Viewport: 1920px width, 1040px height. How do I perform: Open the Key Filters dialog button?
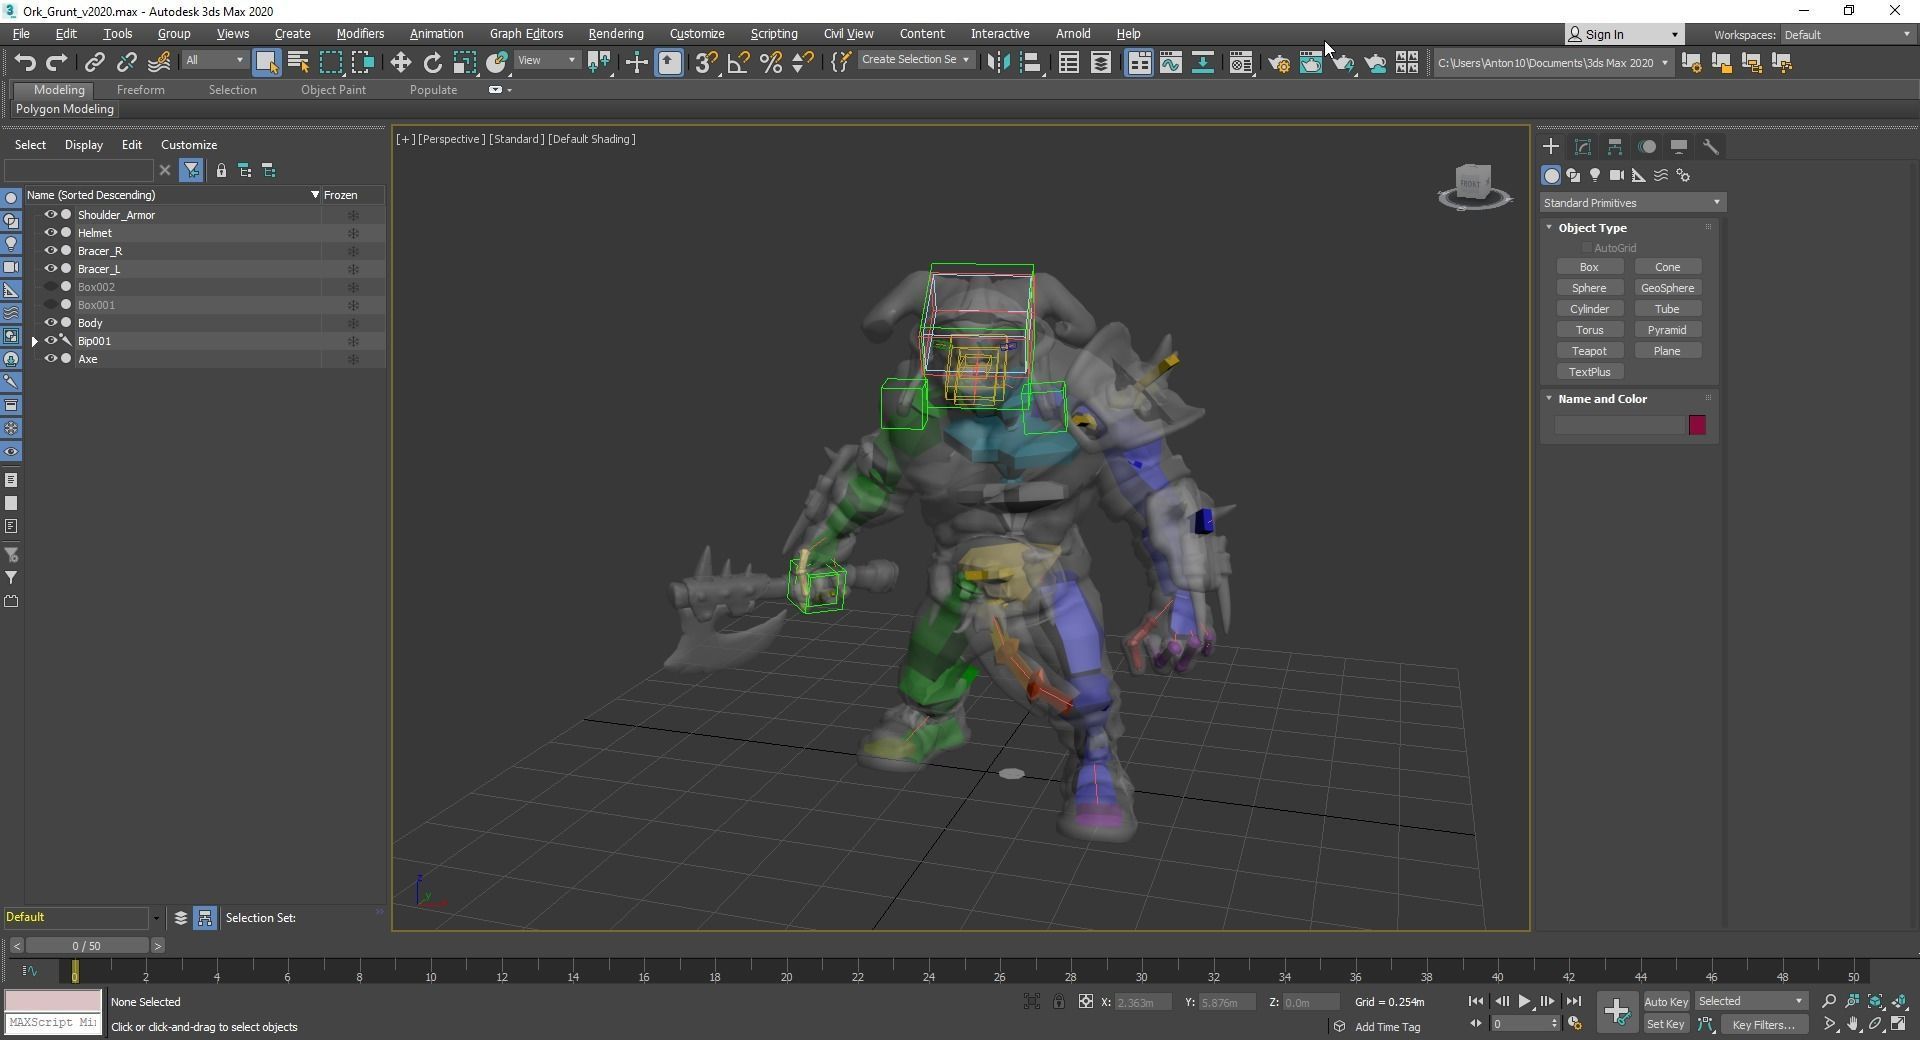coord(1764,1024)
